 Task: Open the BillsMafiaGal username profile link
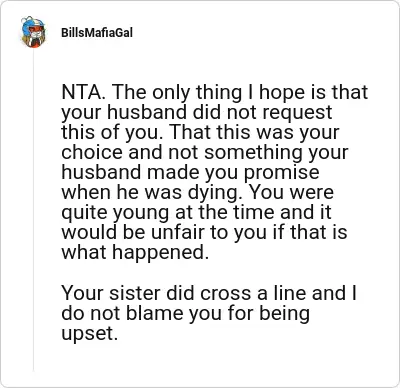tap(97, 33)
